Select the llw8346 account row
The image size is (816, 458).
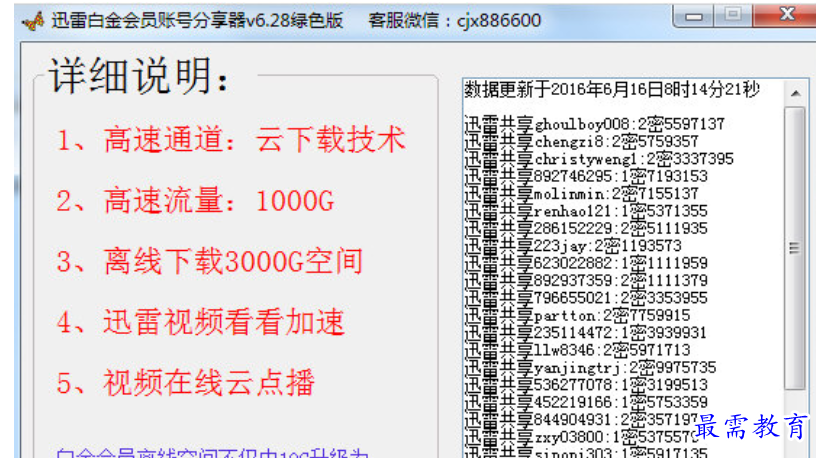(x=577, y=350)
